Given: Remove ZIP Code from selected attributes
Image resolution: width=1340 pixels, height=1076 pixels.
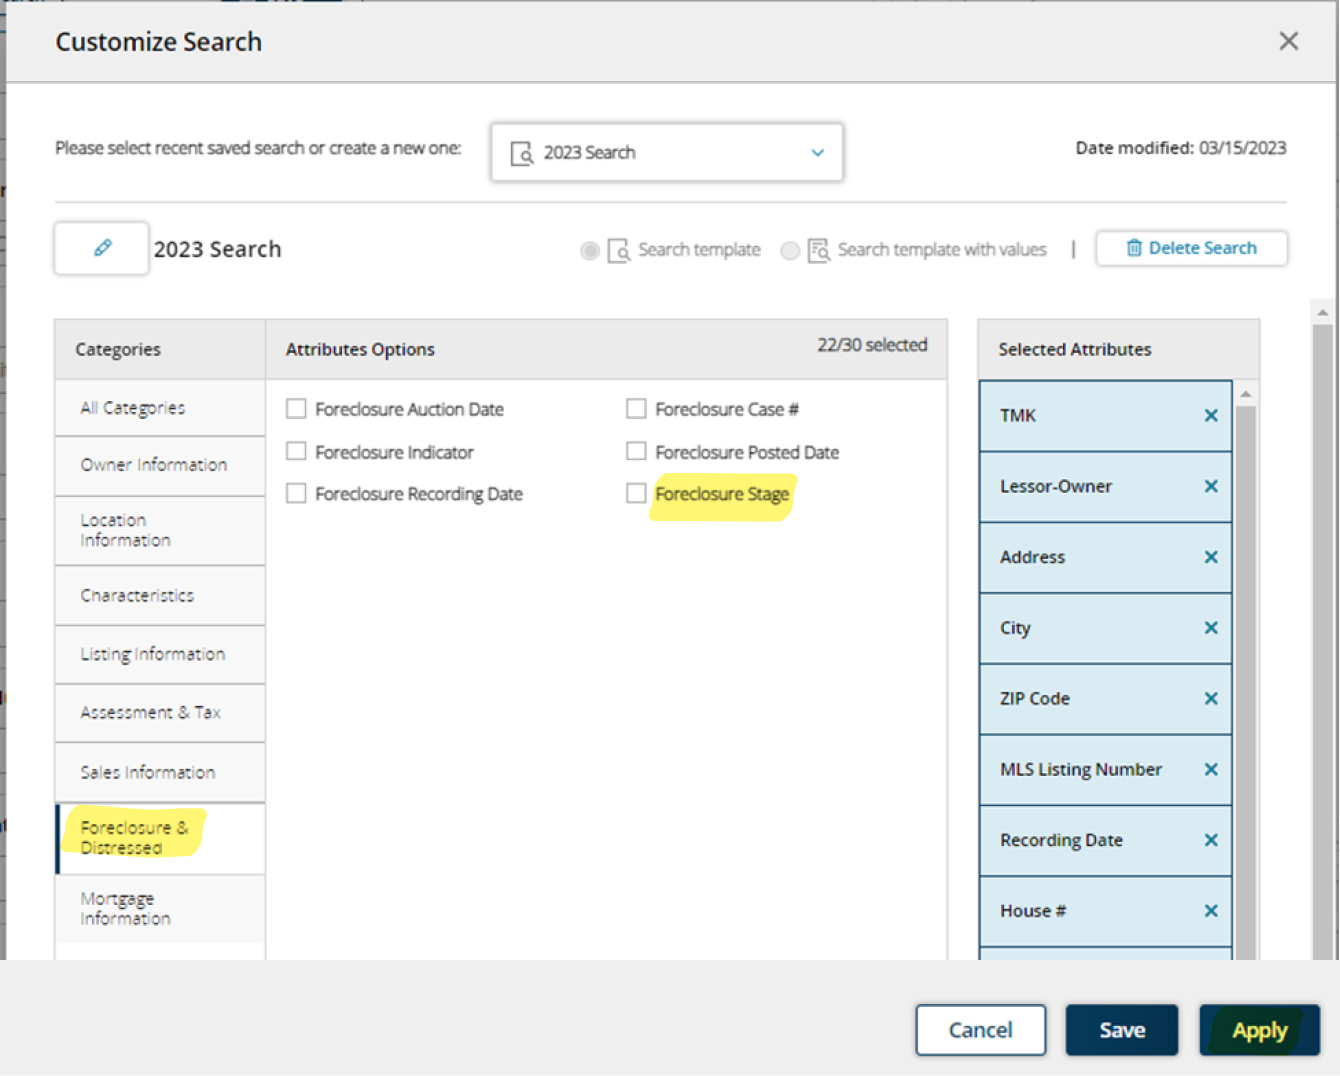Looking at the screenshot, I should click(1211, 698).
